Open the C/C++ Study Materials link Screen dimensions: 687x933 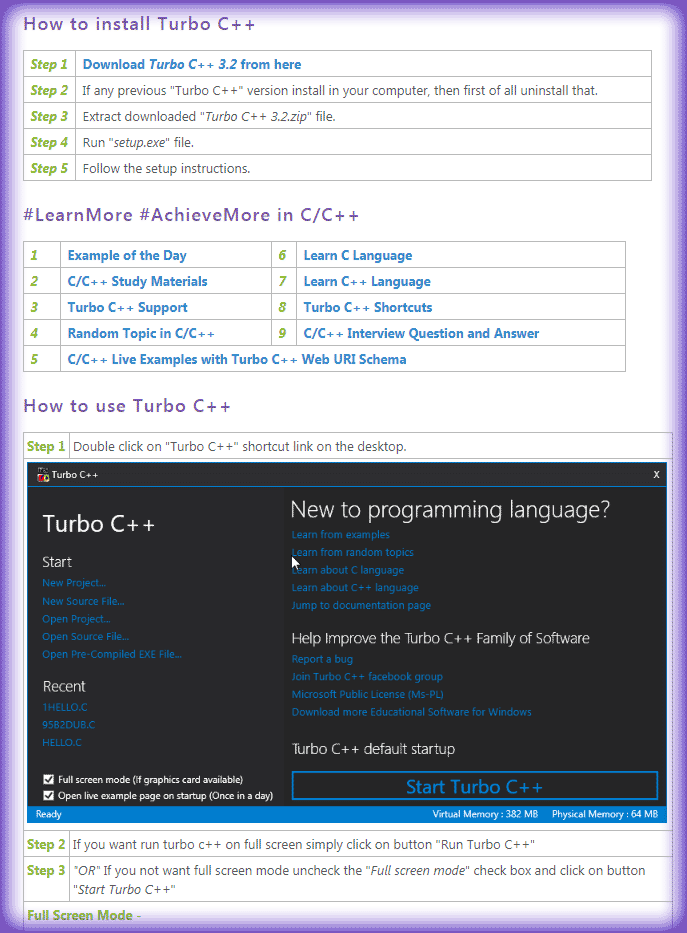click(x=137, y=281)
